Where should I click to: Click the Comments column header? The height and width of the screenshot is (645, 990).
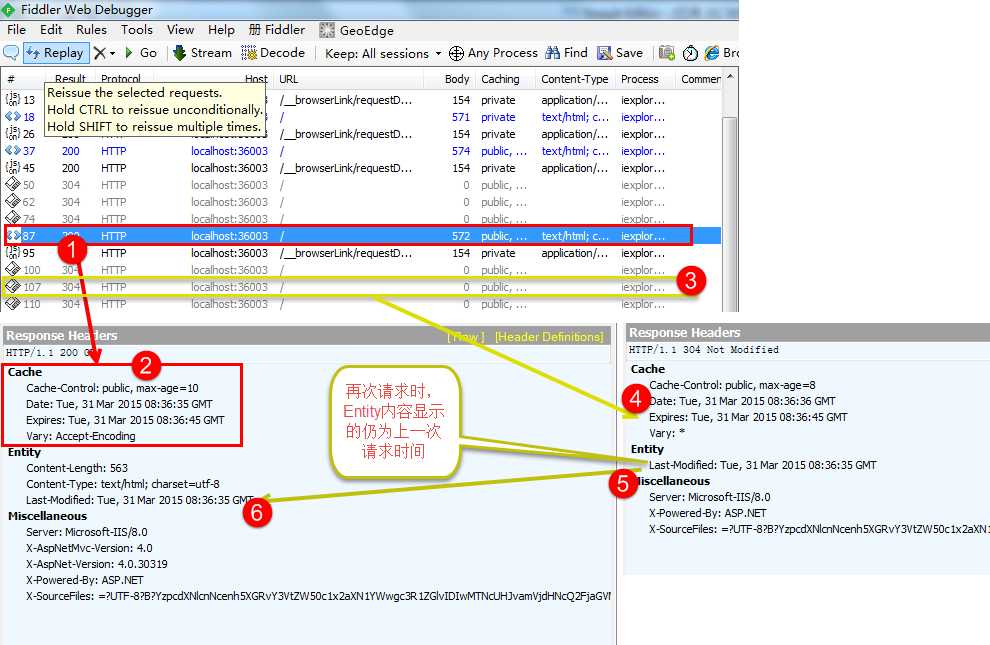[x=701, y=79]
